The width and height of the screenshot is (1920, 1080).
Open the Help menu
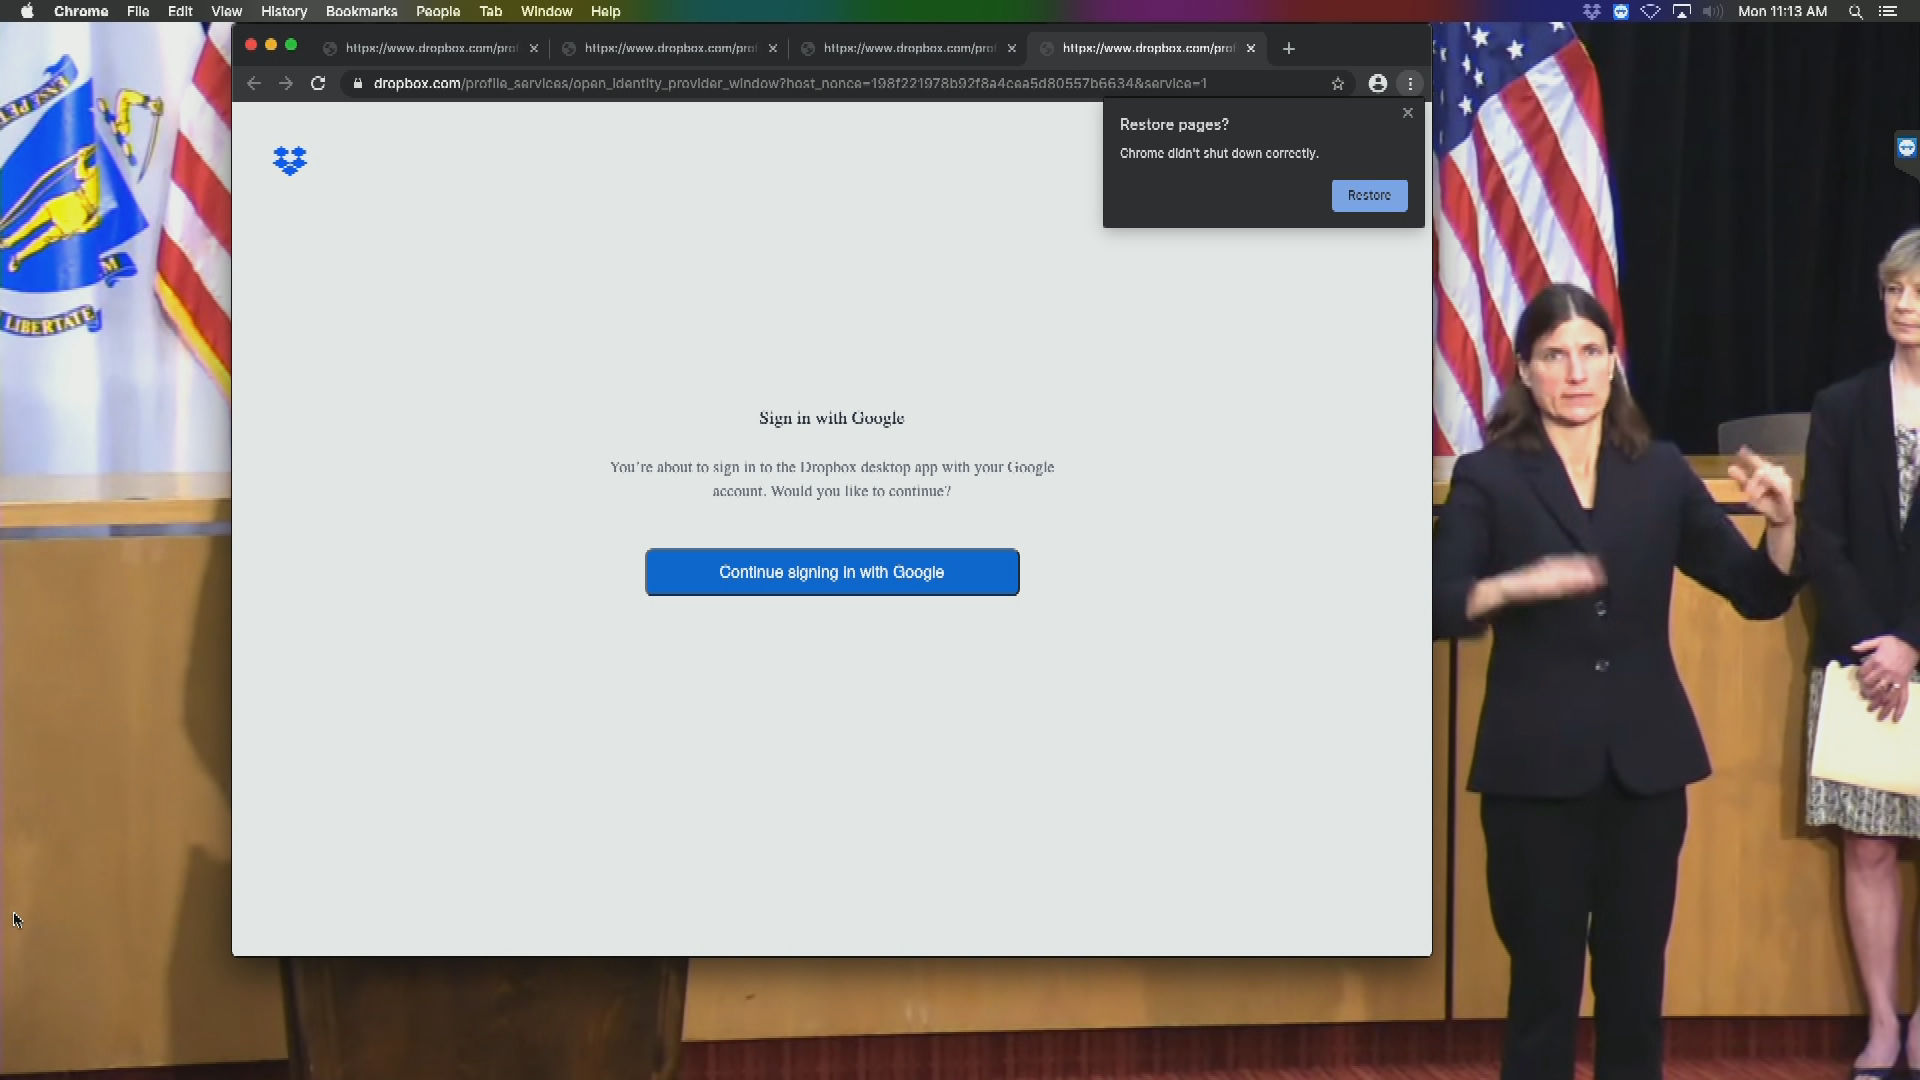click(605, 11)
